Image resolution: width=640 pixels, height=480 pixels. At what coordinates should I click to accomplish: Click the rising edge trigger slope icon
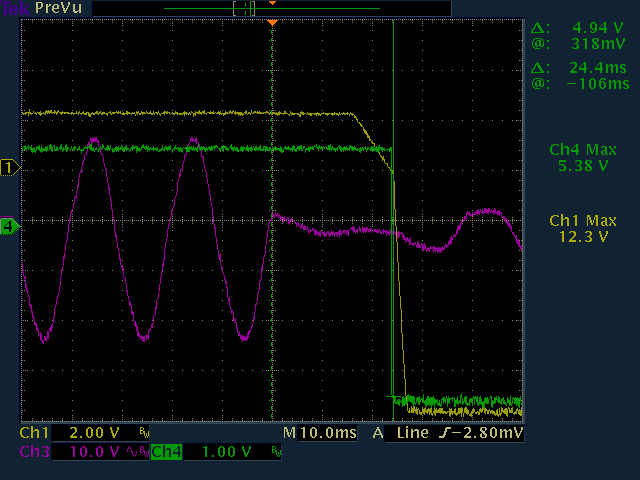tap(444, 433)
